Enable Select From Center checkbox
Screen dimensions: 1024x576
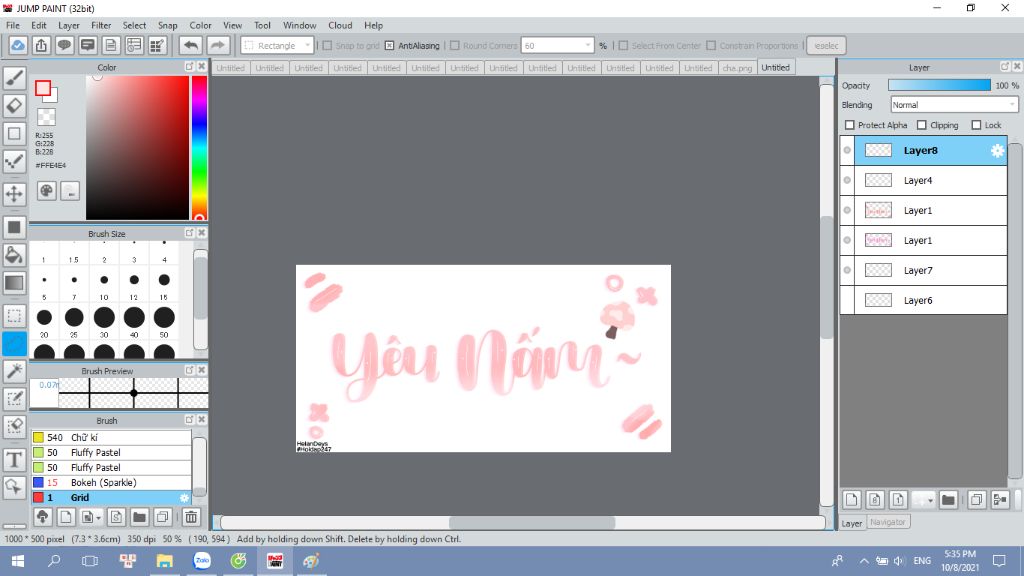coord(623,46)
